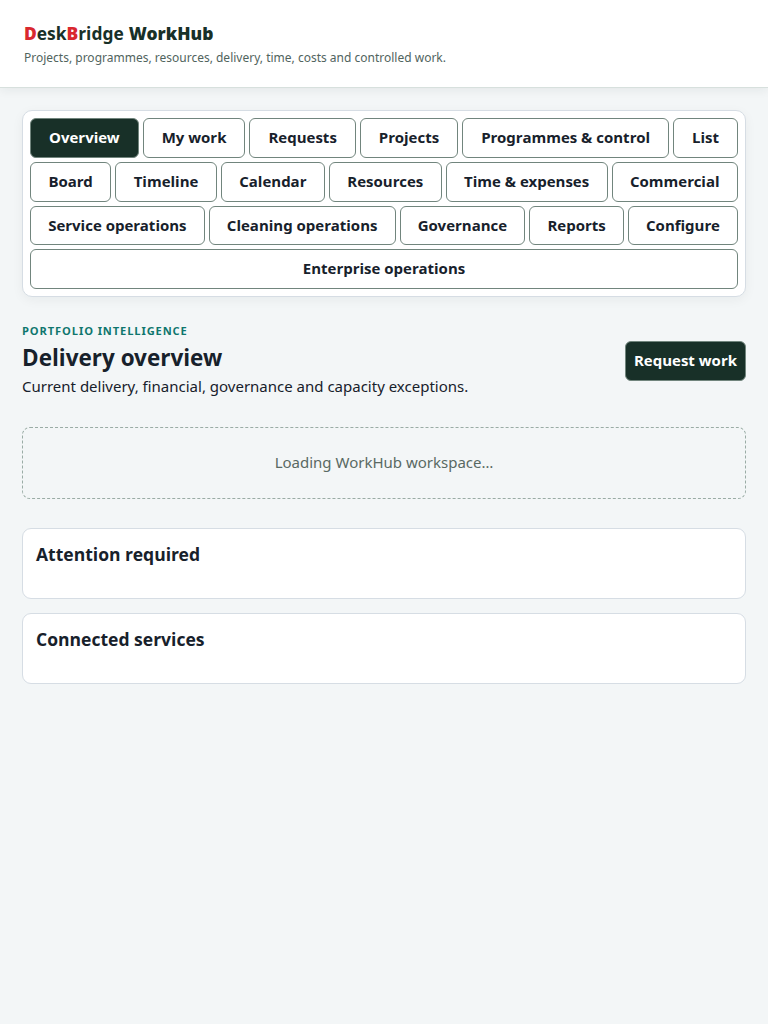This screenshot has width=768, height=1024.
Task: Switch to the List view tab
Action: (705, 138)
